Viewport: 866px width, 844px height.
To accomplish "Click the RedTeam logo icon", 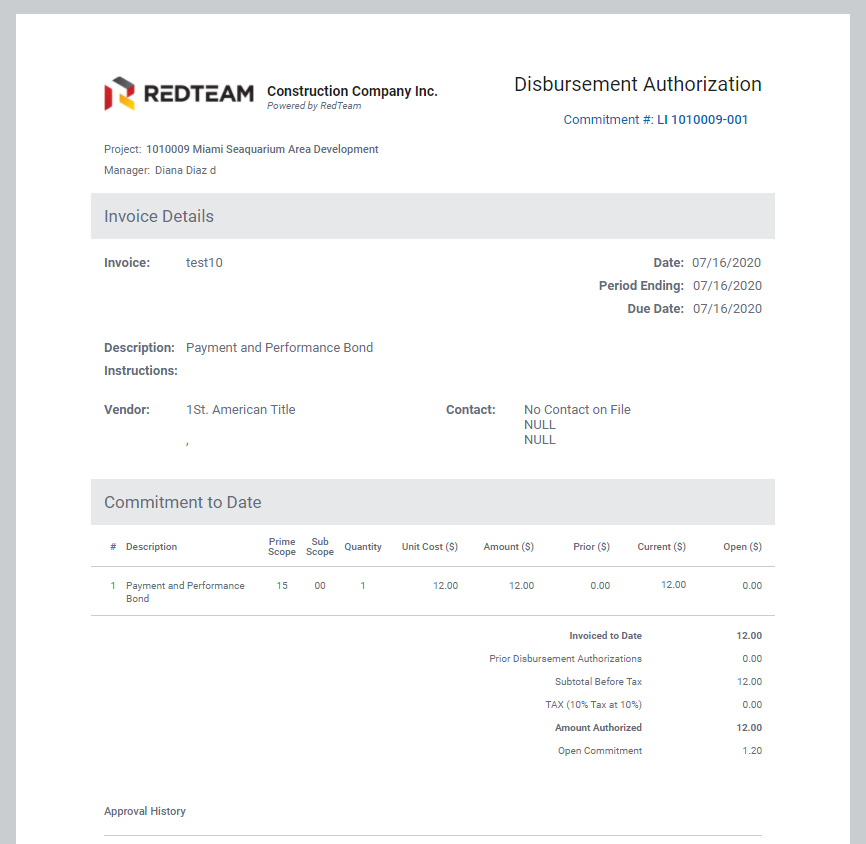I will click(x=119, y=94).
